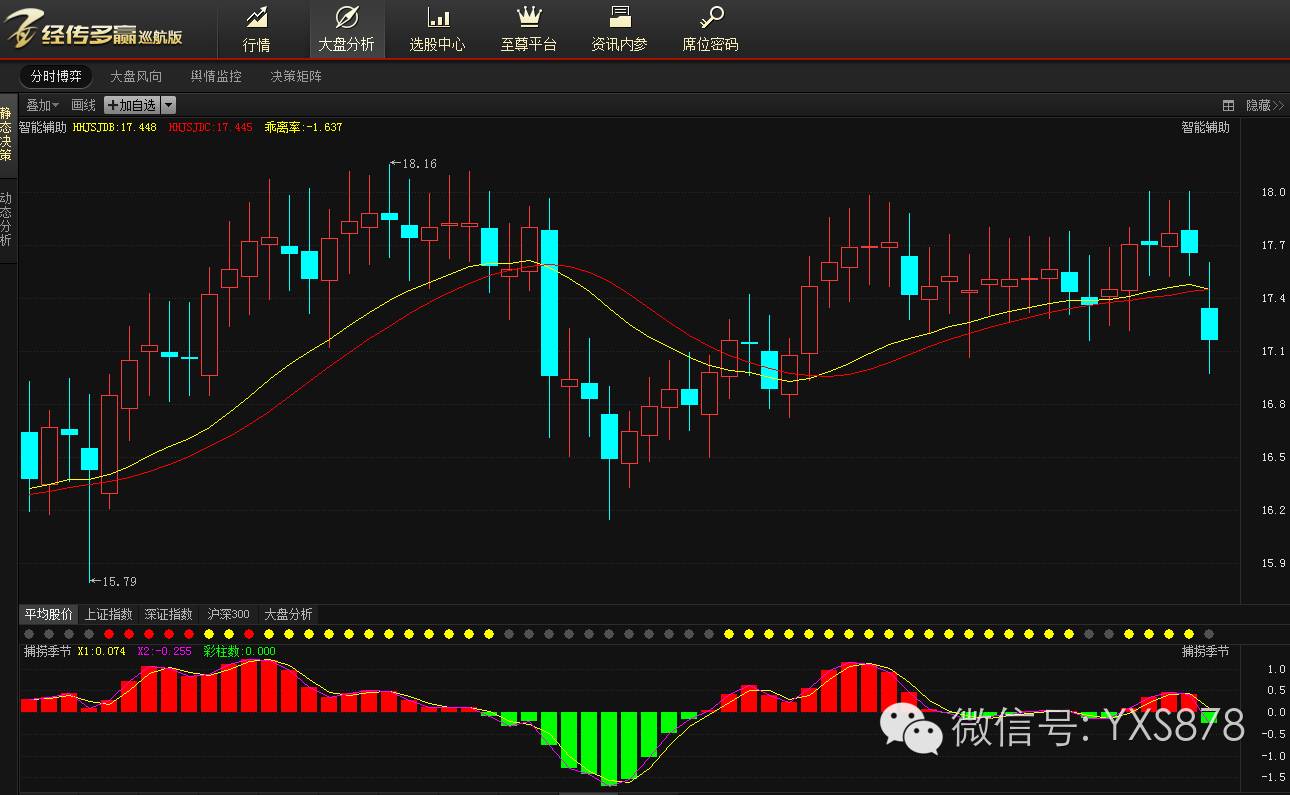Select the 静态决策 side tab

point(6,135)
